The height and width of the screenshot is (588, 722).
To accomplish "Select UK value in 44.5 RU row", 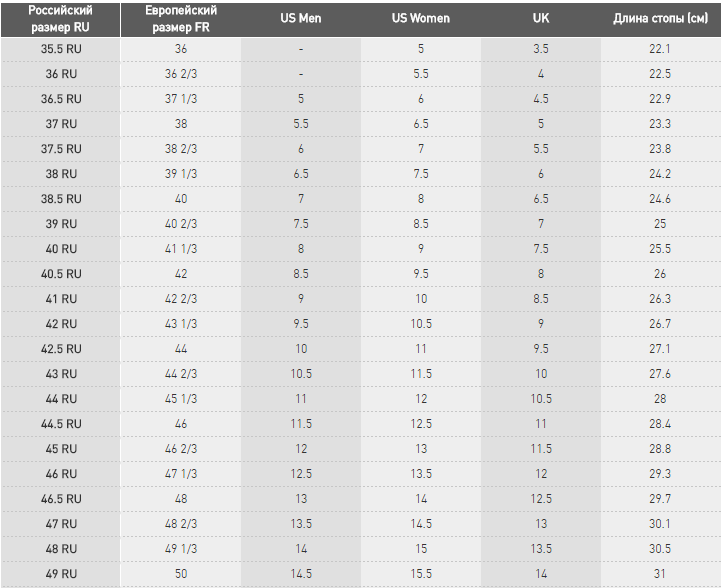I will pos(541,424).
